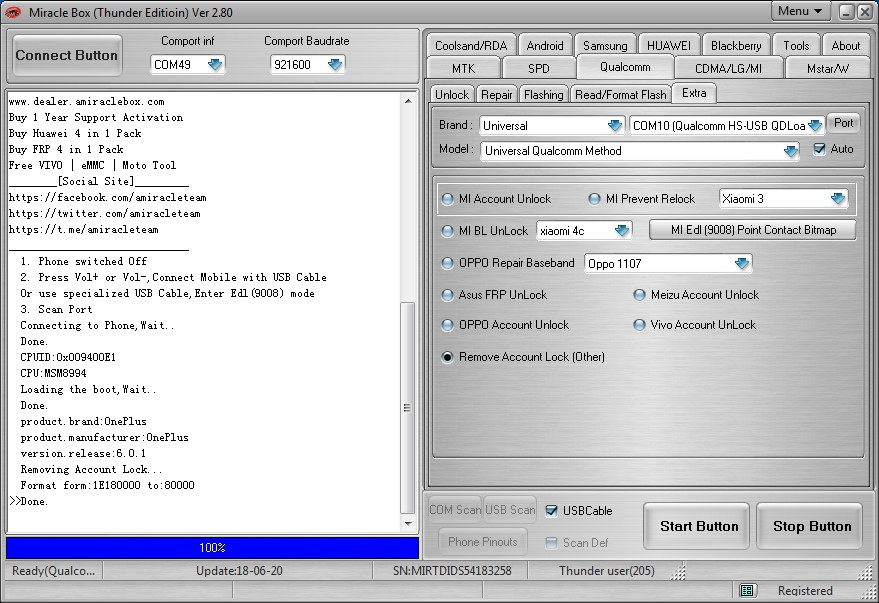Click the twitter.com/amiracleteam line in log
The width and height of the screenshot is (879, 603).
pyautogui.click(x=104, y=214)
